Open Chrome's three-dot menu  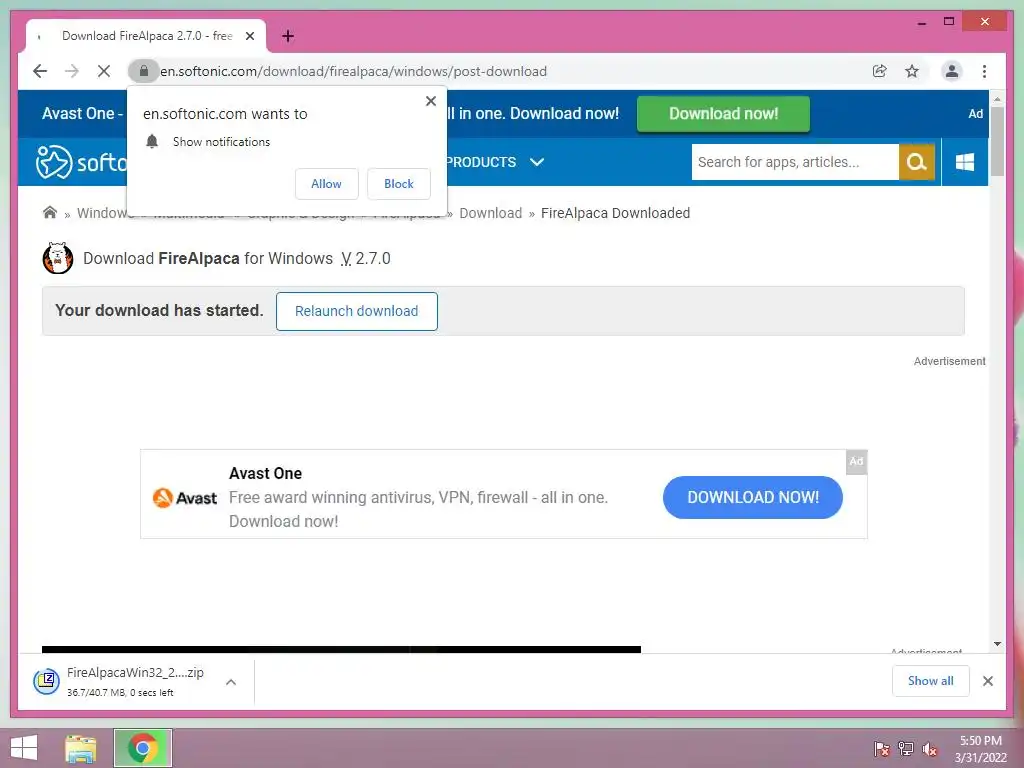984,71
